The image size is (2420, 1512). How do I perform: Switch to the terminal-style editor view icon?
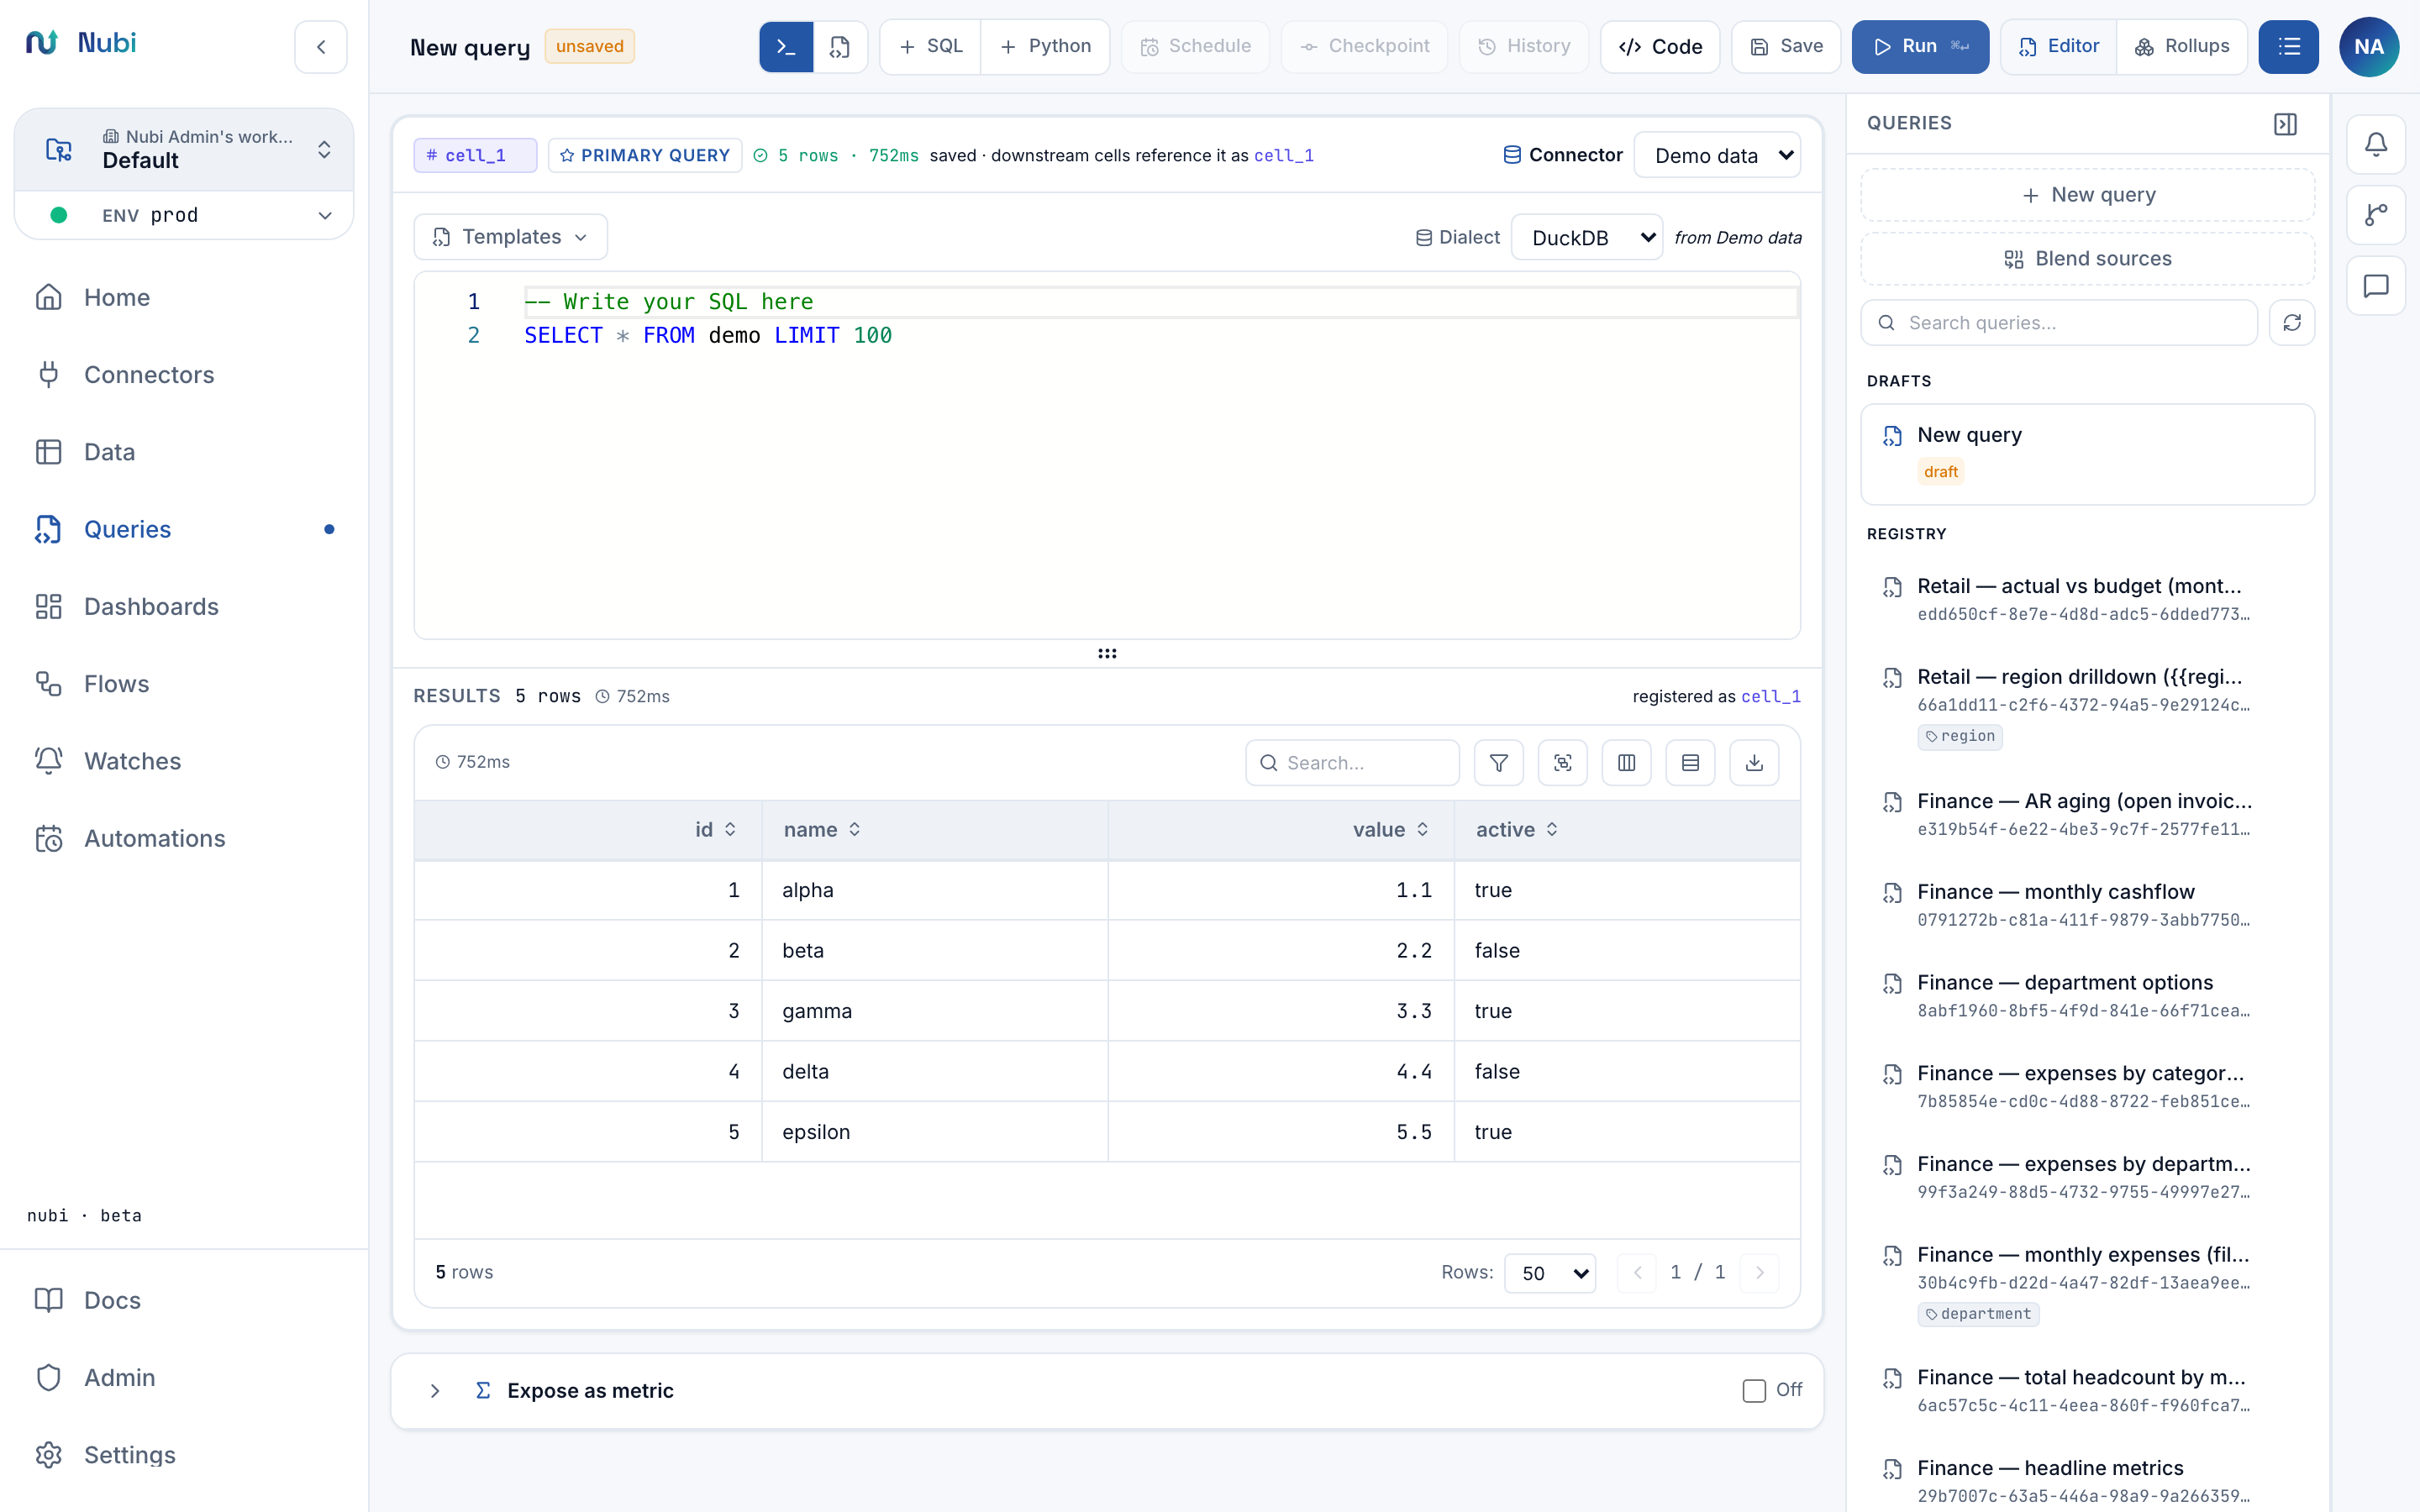tap(786, 47)
